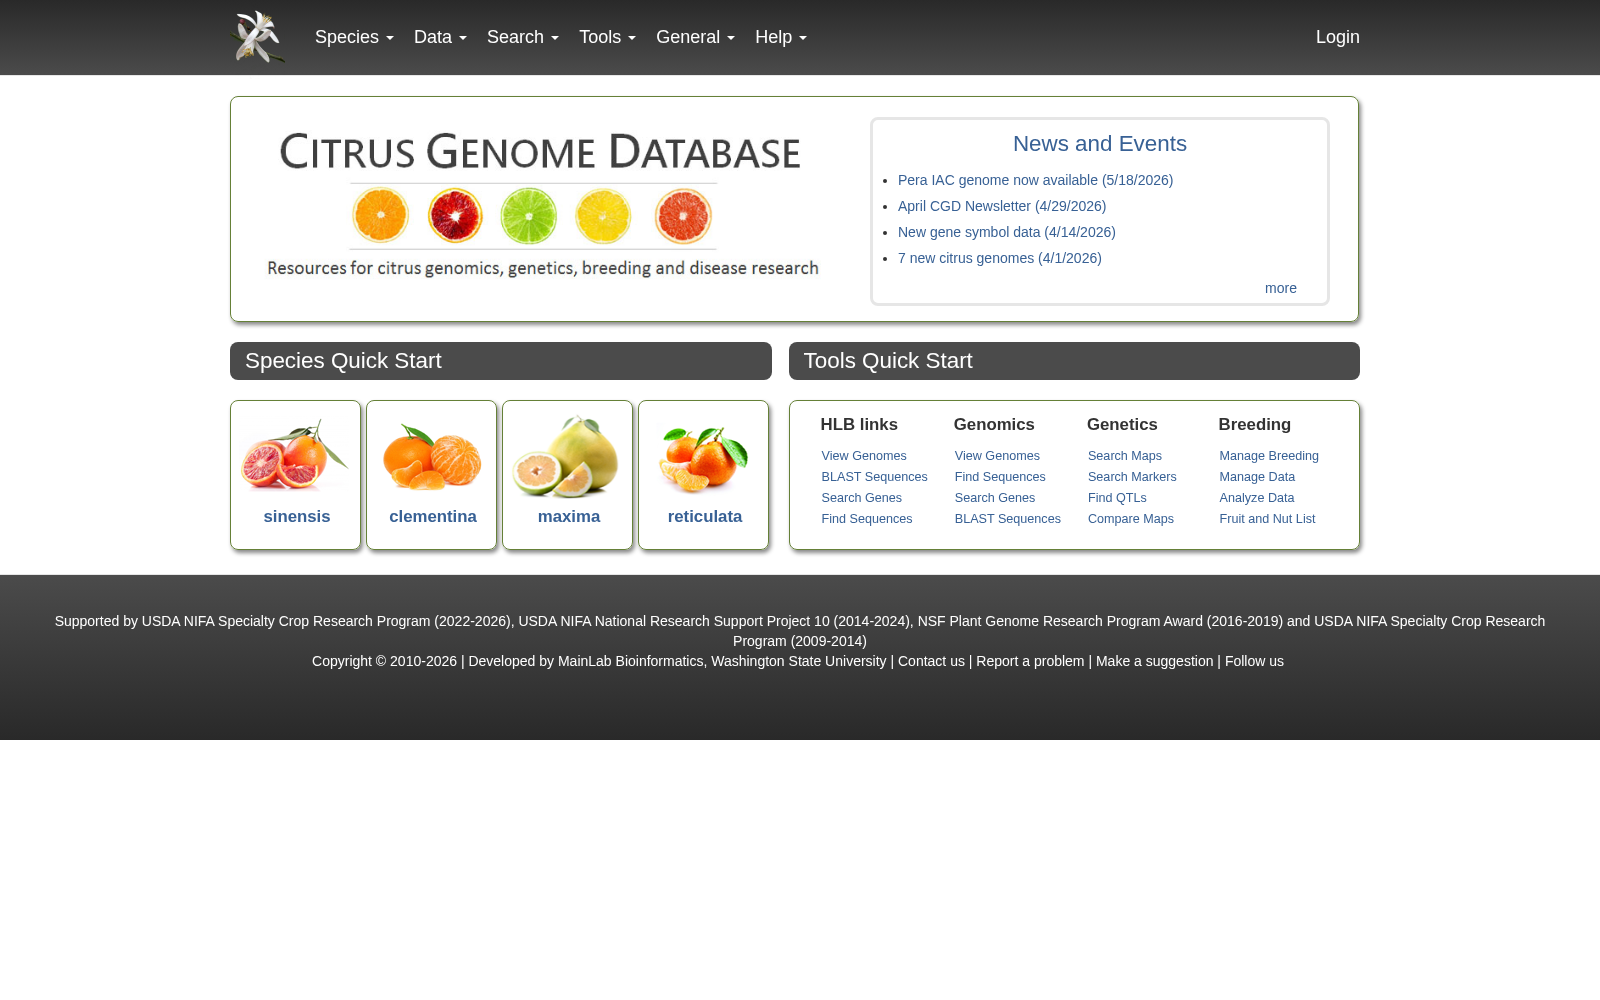Open Manage Data link under Breeding

pos(1257,477)
